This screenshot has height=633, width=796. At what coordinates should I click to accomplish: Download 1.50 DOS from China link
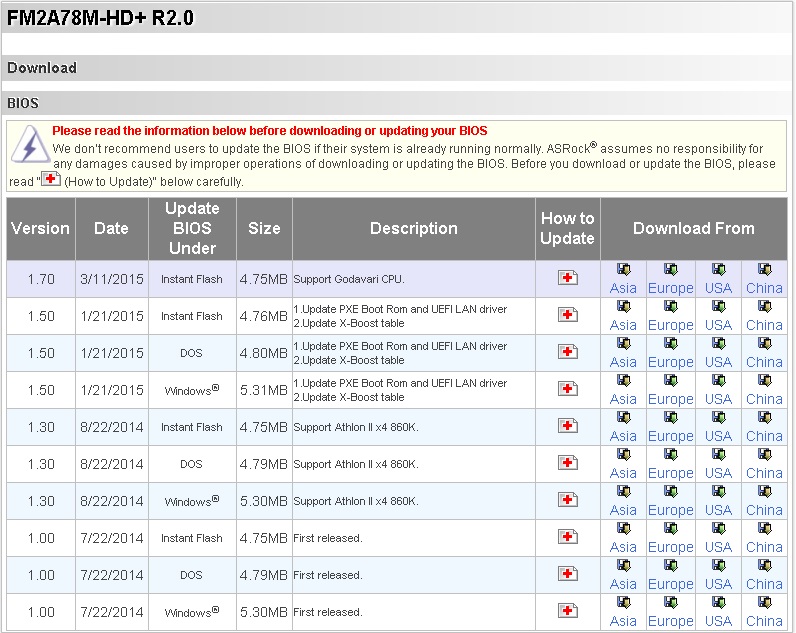(x=764, y=362)
